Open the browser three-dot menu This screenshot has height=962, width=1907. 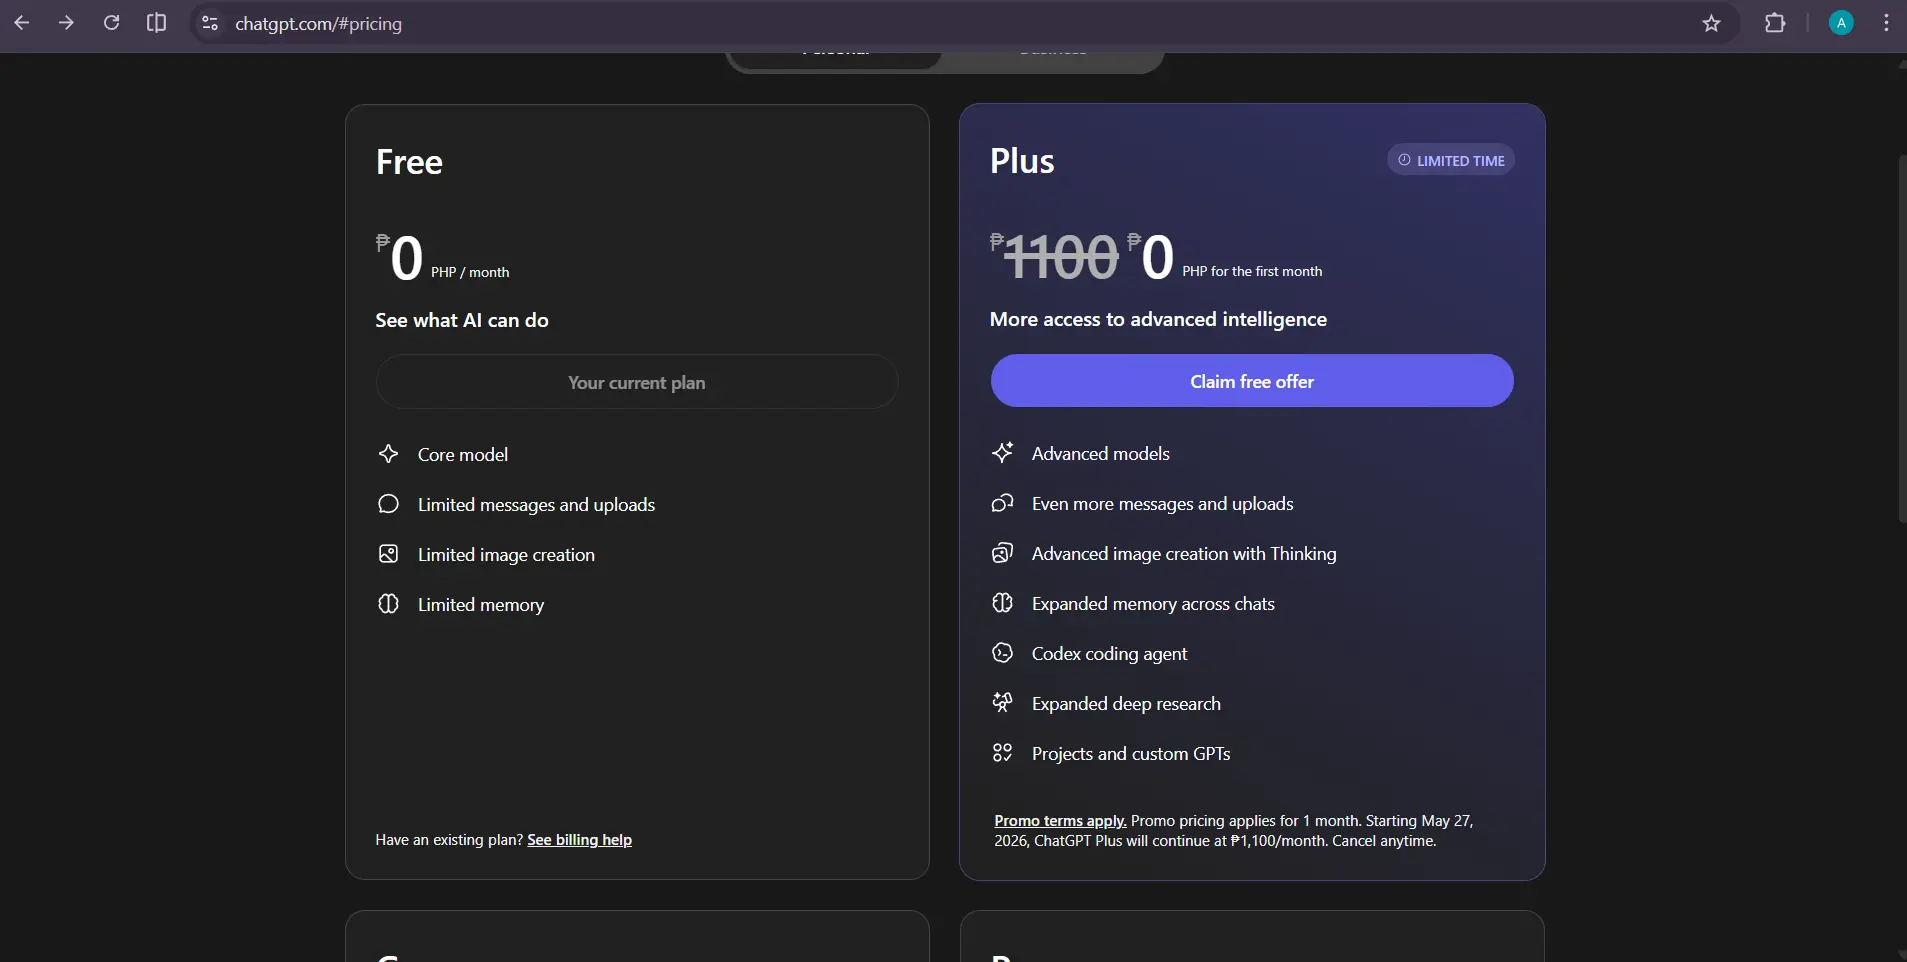[x=1886, y=23]
